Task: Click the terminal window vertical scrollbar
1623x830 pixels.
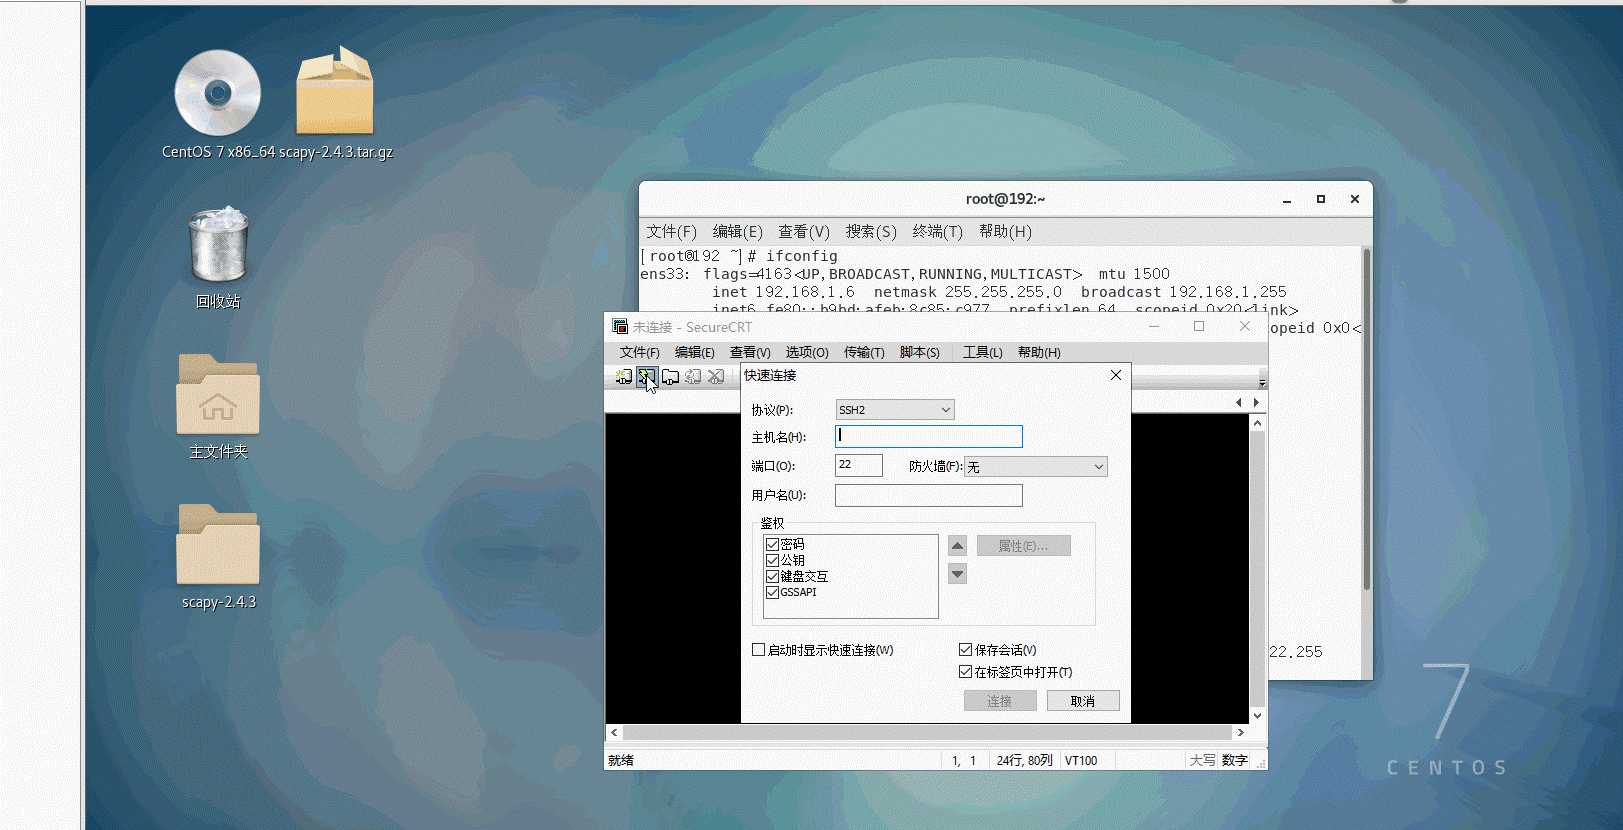Action: 1366,420
